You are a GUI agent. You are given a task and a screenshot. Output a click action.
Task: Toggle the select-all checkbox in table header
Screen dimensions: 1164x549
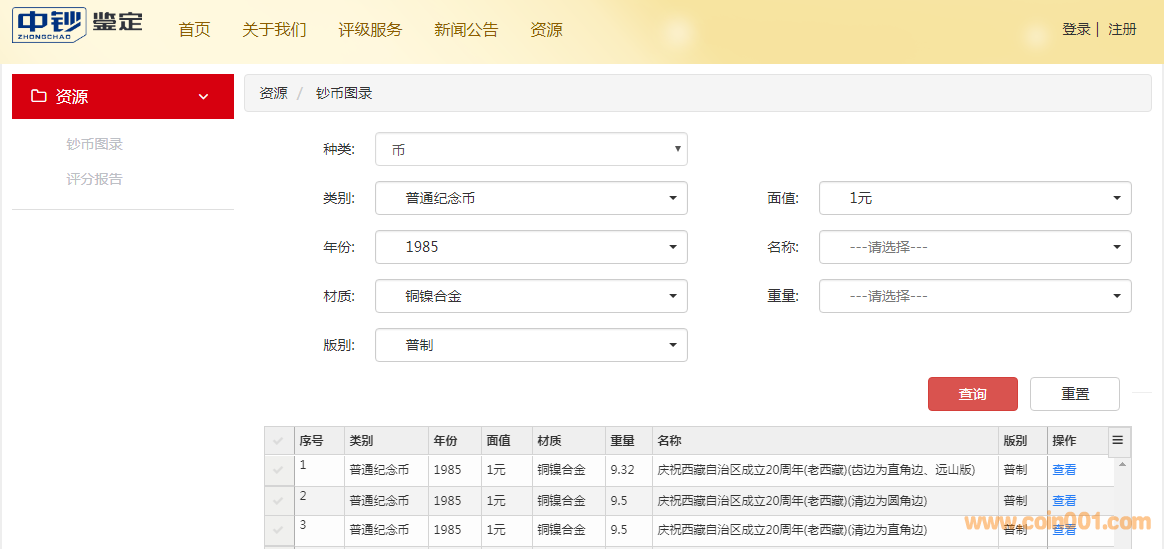278,441
